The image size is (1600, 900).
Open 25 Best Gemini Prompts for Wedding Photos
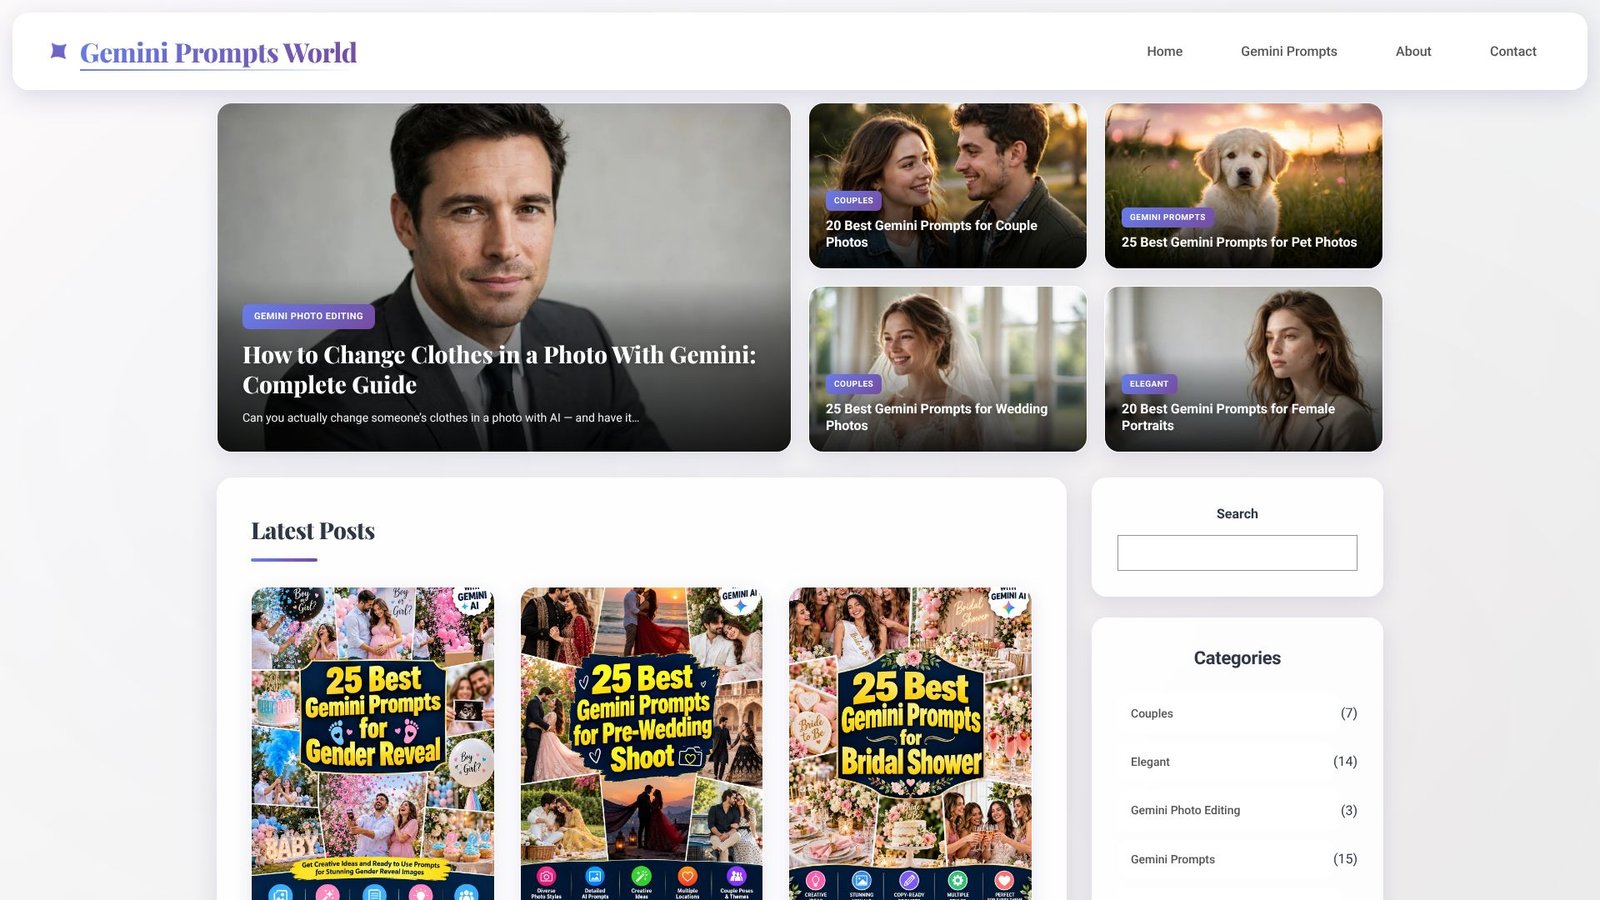936,417
